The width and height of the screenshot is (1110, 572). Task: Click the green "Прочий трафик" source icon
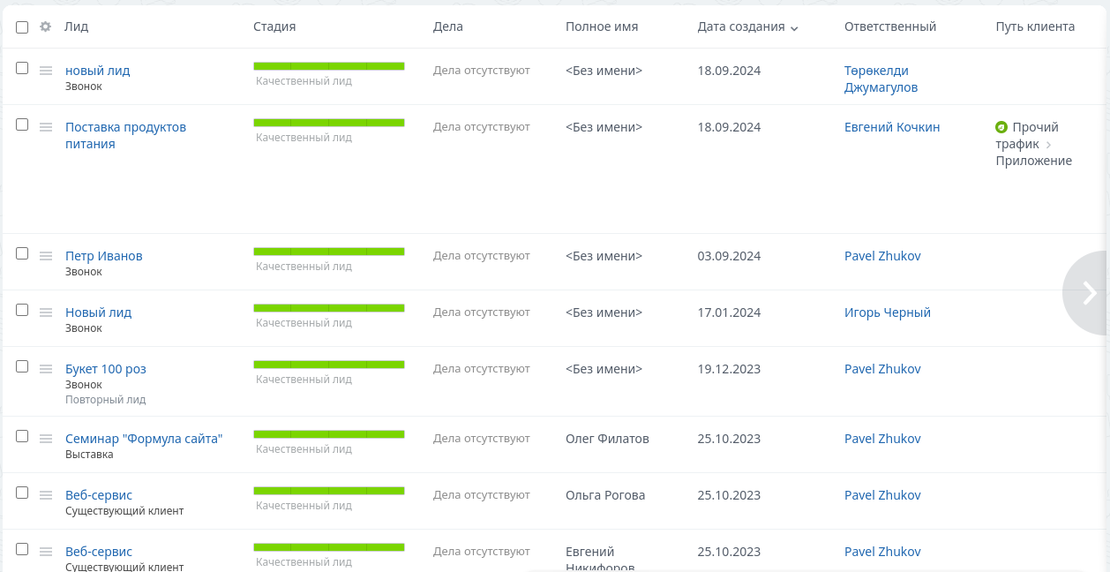point(1001,127)
